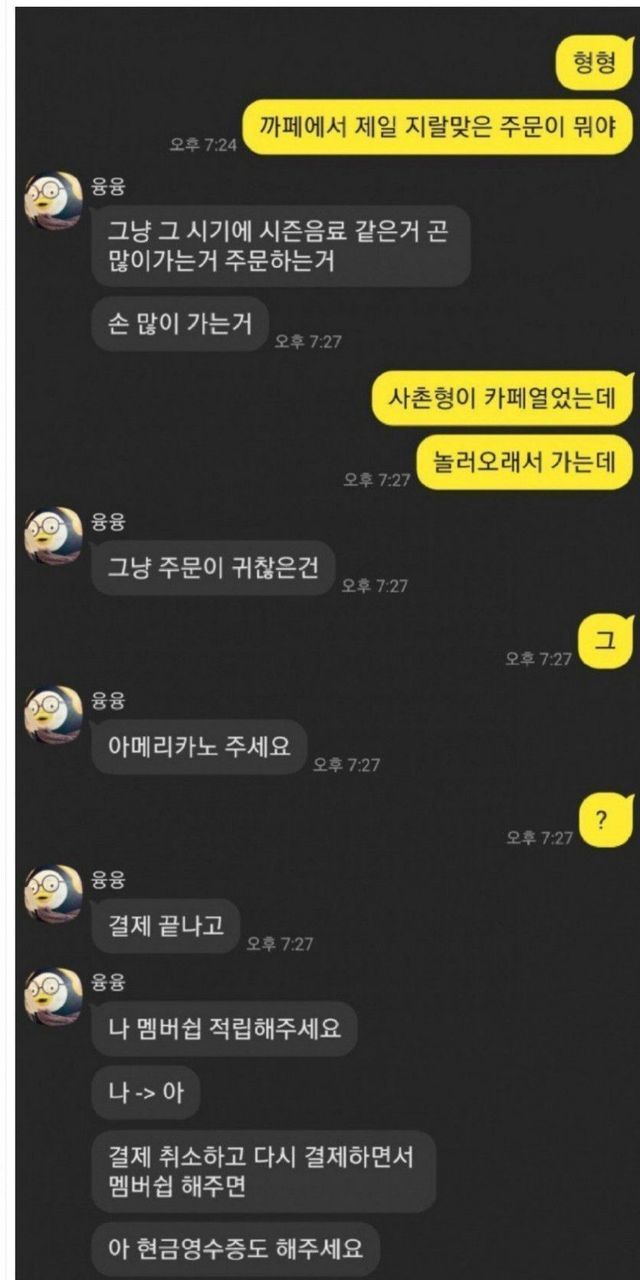Screen dimensions: 640x1280
Task: Tap the 결제 취소하고 다시 결제하면서 message
Action: pos(264,1170)
